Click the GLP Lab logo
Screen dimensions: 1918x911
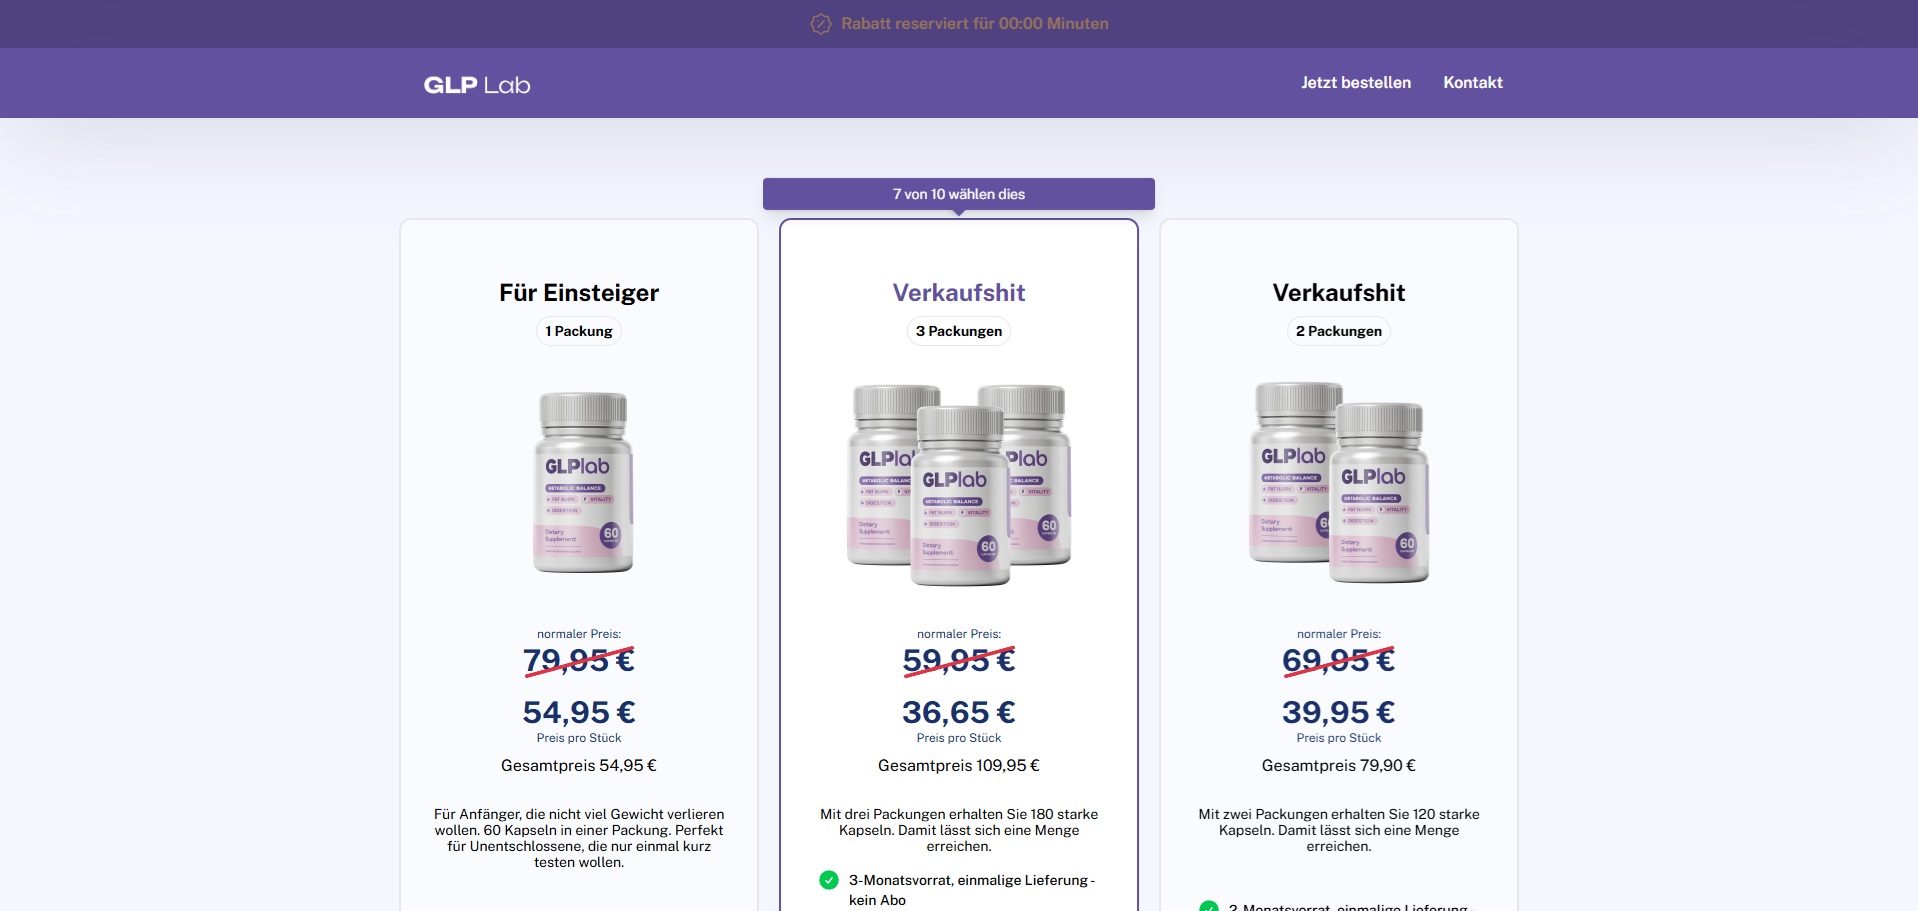(477, 85)
